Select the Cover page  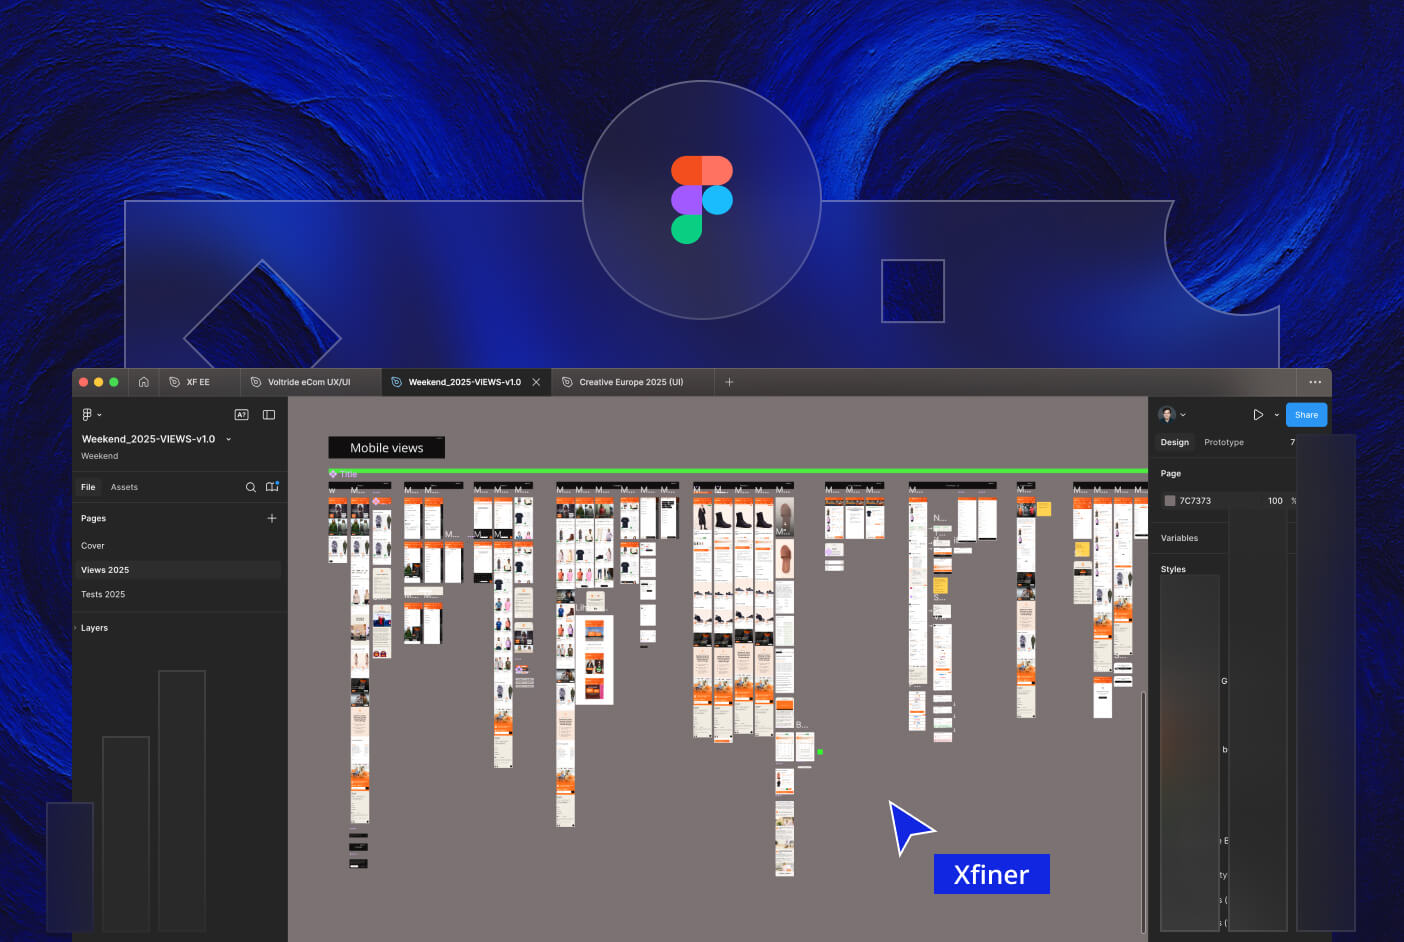(93, 546)
